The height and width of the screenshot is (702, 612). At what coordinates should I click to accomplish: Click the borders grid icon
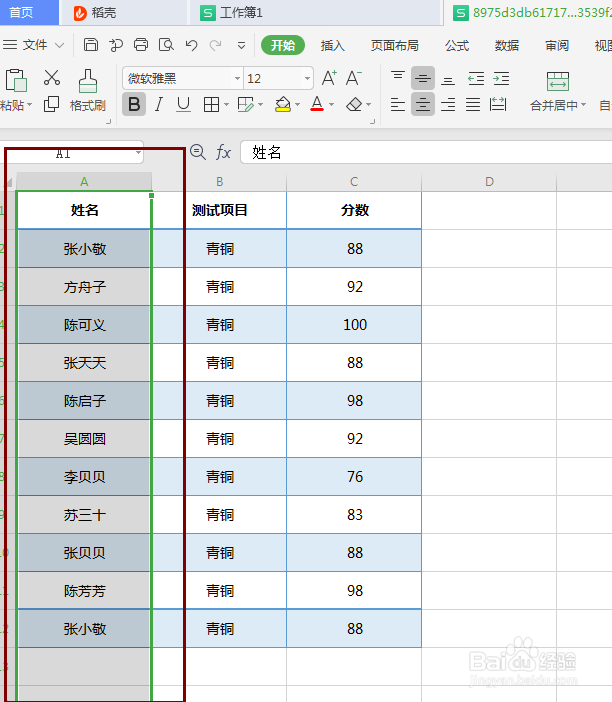(x=211, y=105)
